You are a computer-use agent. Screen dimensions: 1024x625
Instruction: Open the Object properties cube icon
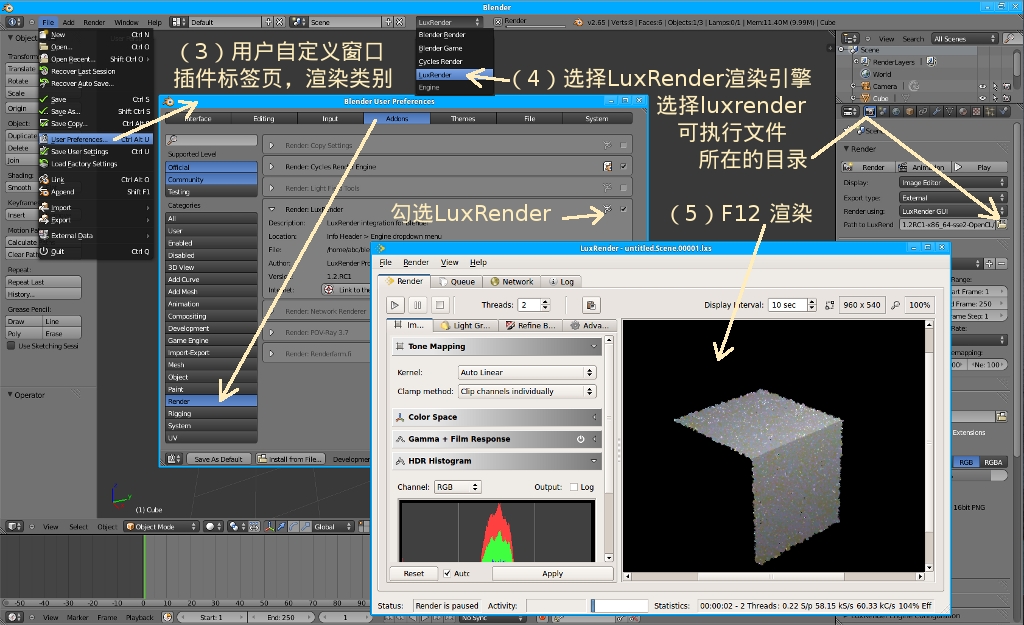pyautogui.click(x=910, y=112)
